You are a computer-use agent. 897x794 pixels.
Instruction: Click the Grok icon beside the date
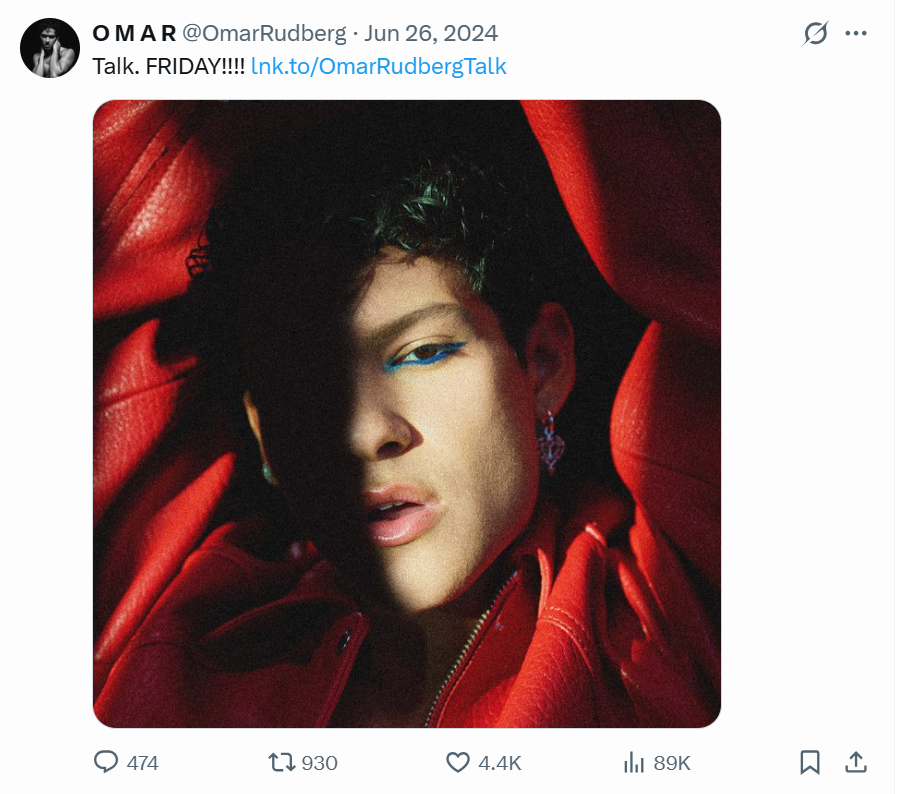click(x=816, y=33)
